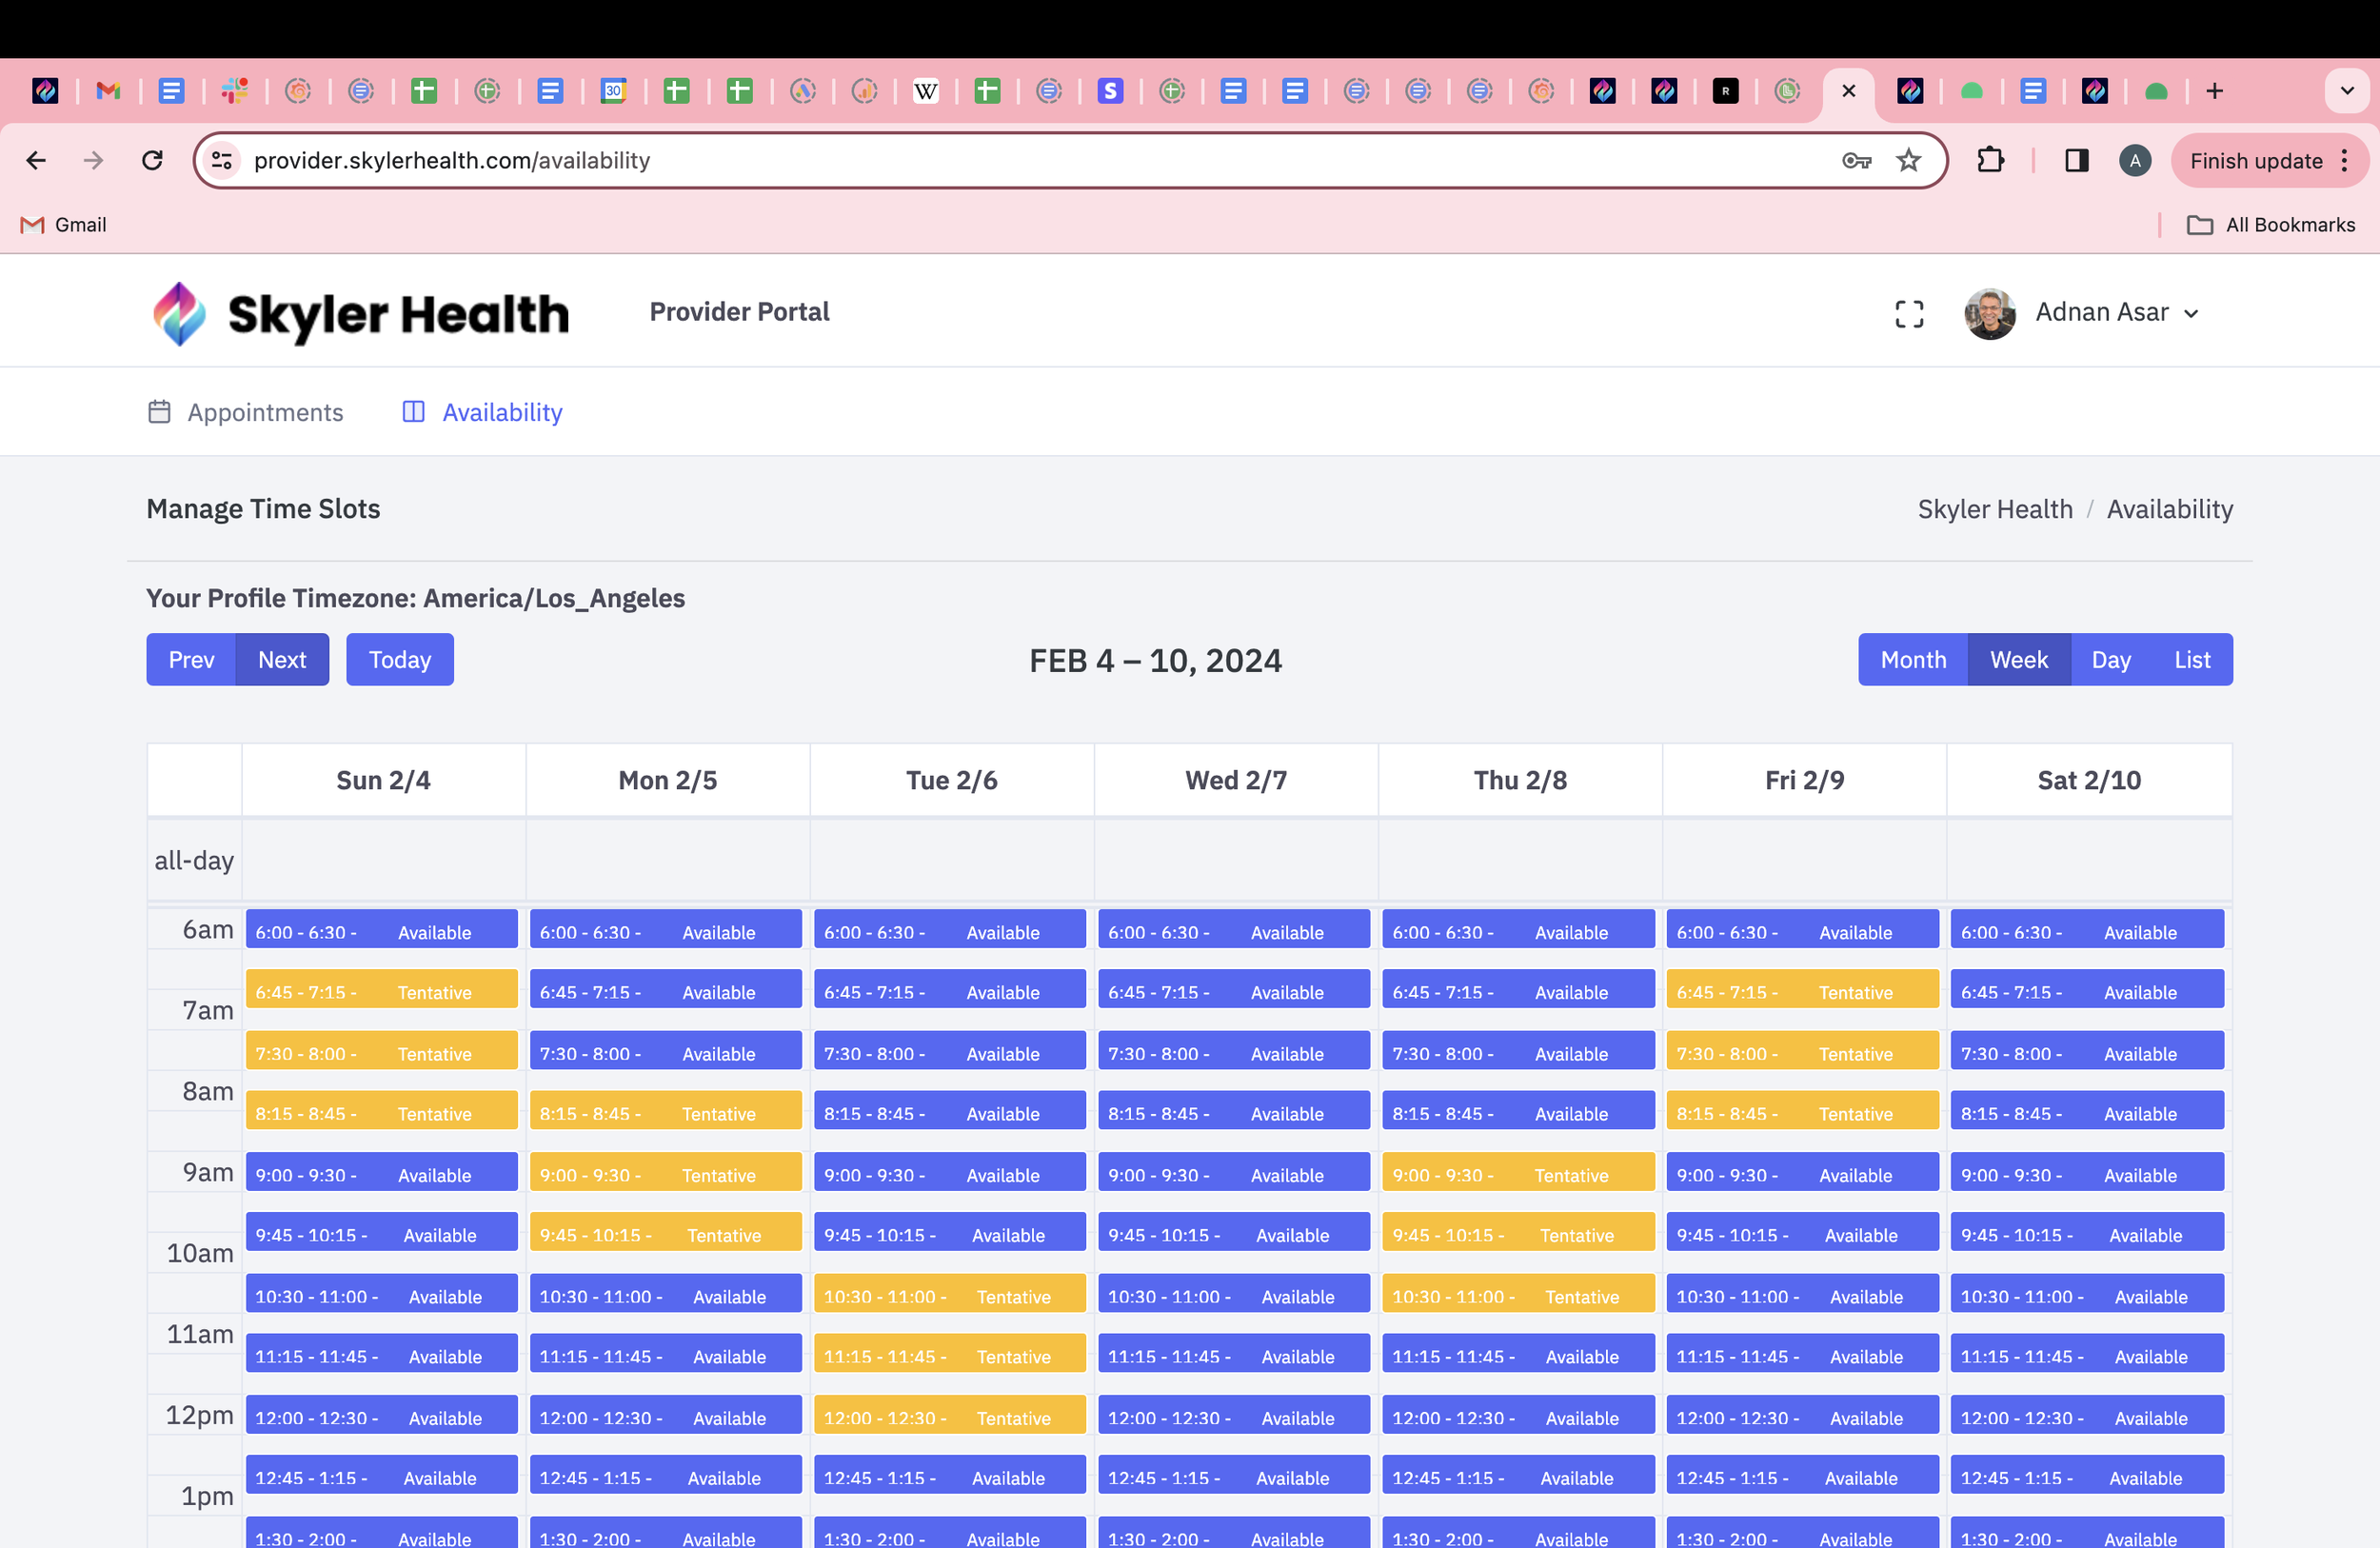Image resolution: width=2380 pixels, height=1548 pixels.
Task: Open a new browser tab
Action: 2214,91
